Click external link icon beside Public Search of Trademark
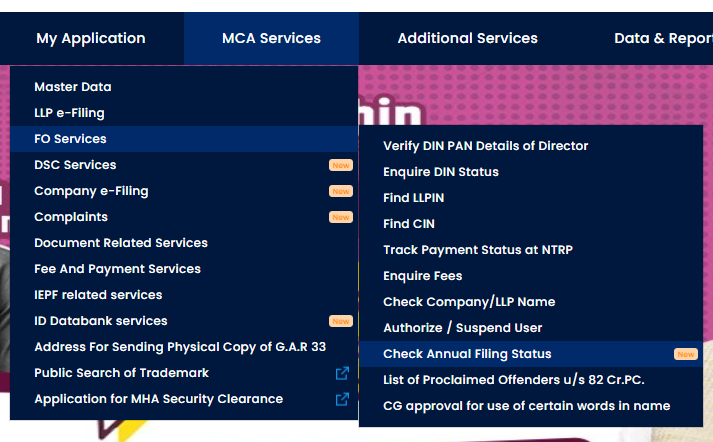 tap(342, 373)
